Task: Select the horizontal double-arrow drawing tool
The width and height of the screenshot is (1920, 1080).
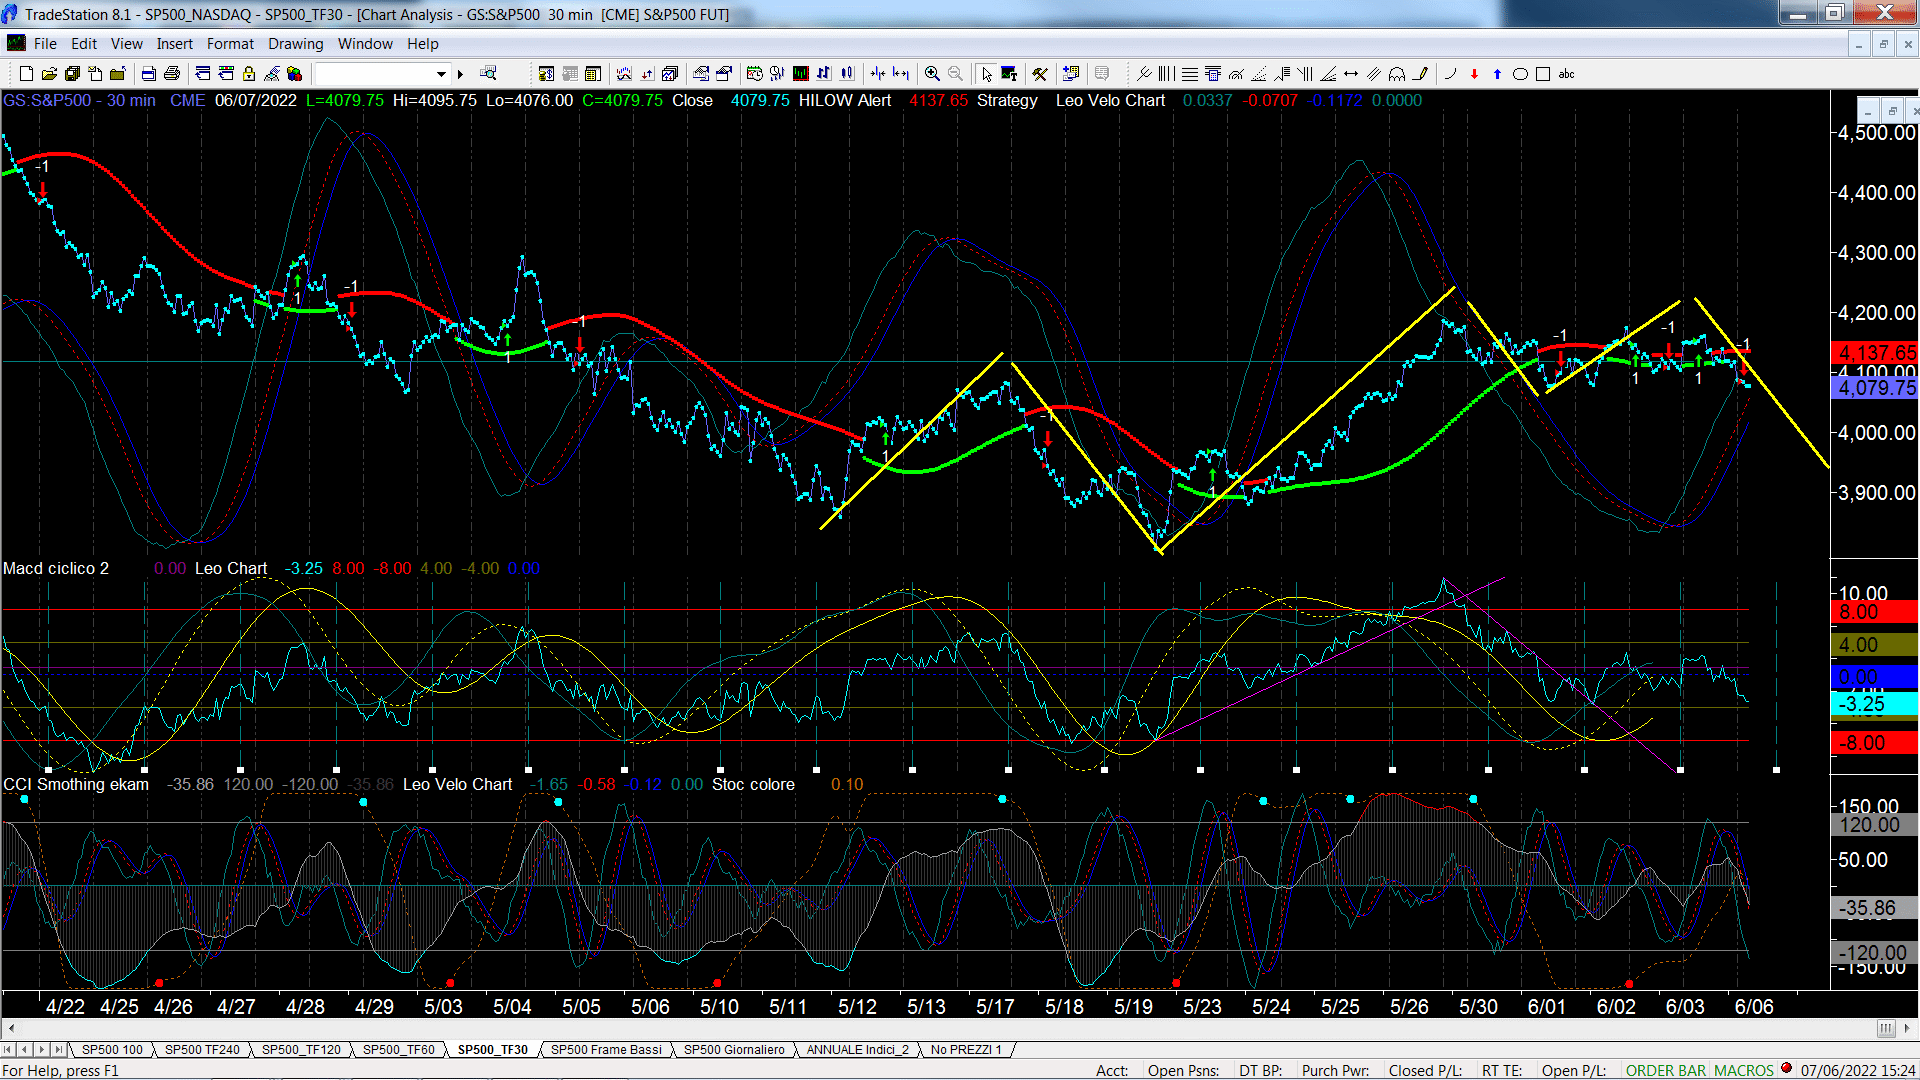Action: coord(1351,74)
